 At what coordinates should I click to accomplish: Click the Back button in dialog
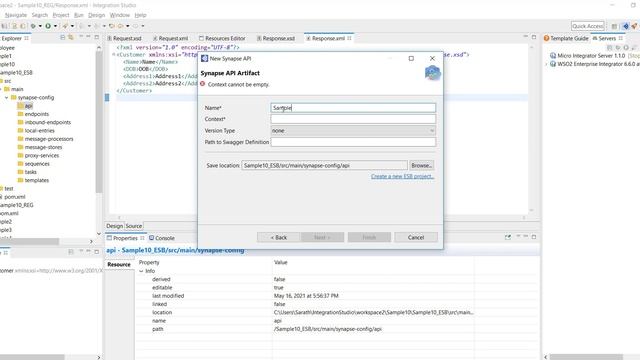[x=279, y=237]
